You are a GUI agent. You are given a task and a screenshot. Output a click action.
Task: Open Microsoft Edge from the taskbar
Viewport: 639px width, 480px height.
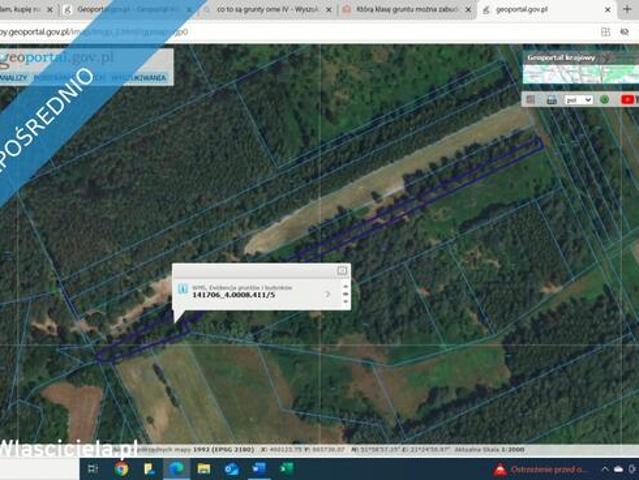(176, 468)
